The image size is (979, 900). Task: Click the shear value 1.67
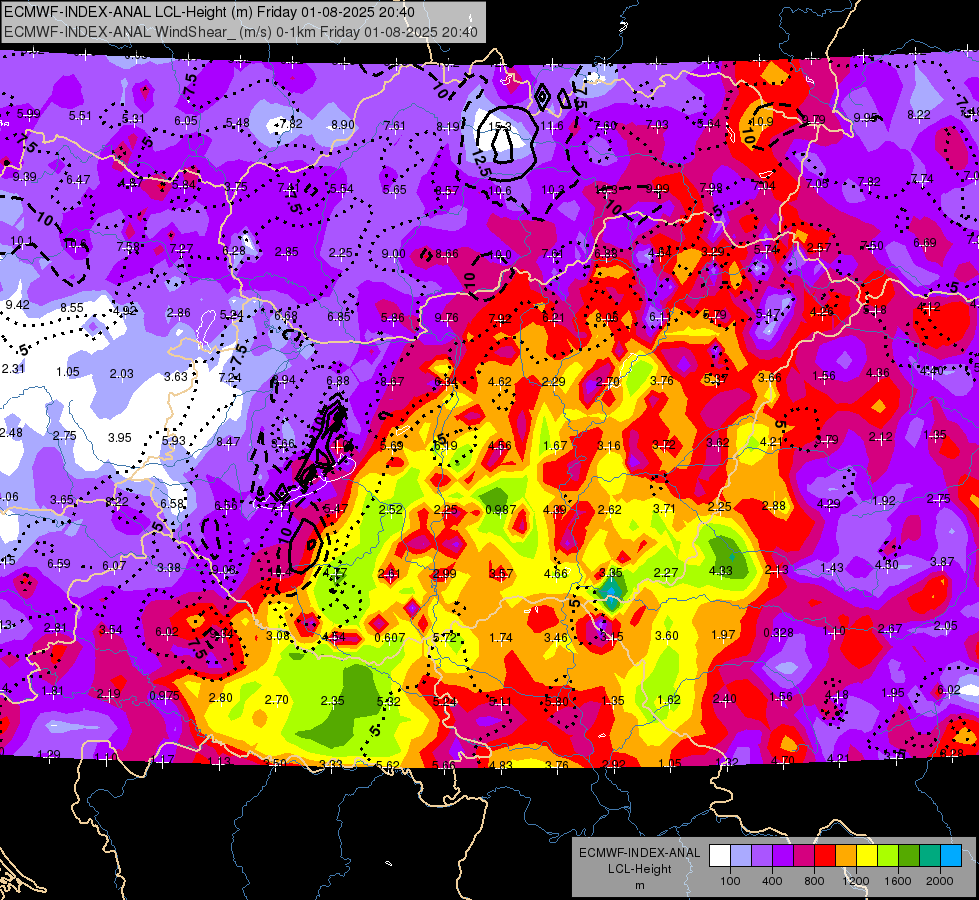click(555, 445)
